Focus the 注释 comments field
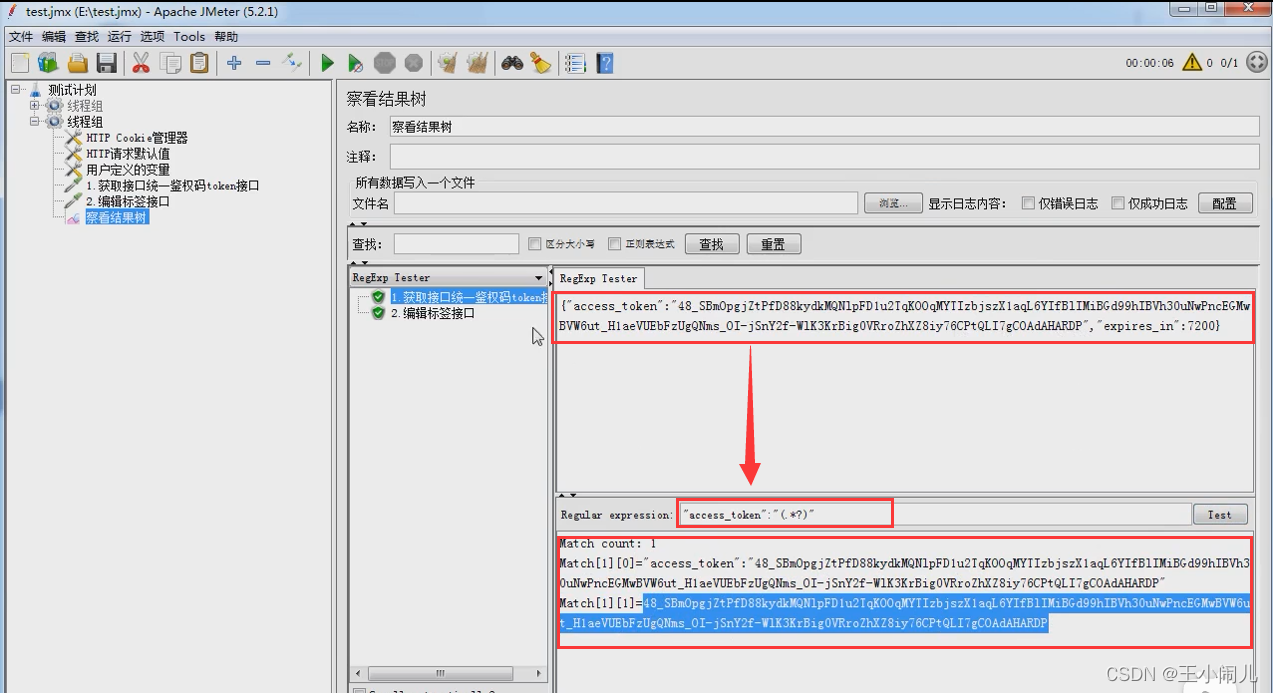 823,157
